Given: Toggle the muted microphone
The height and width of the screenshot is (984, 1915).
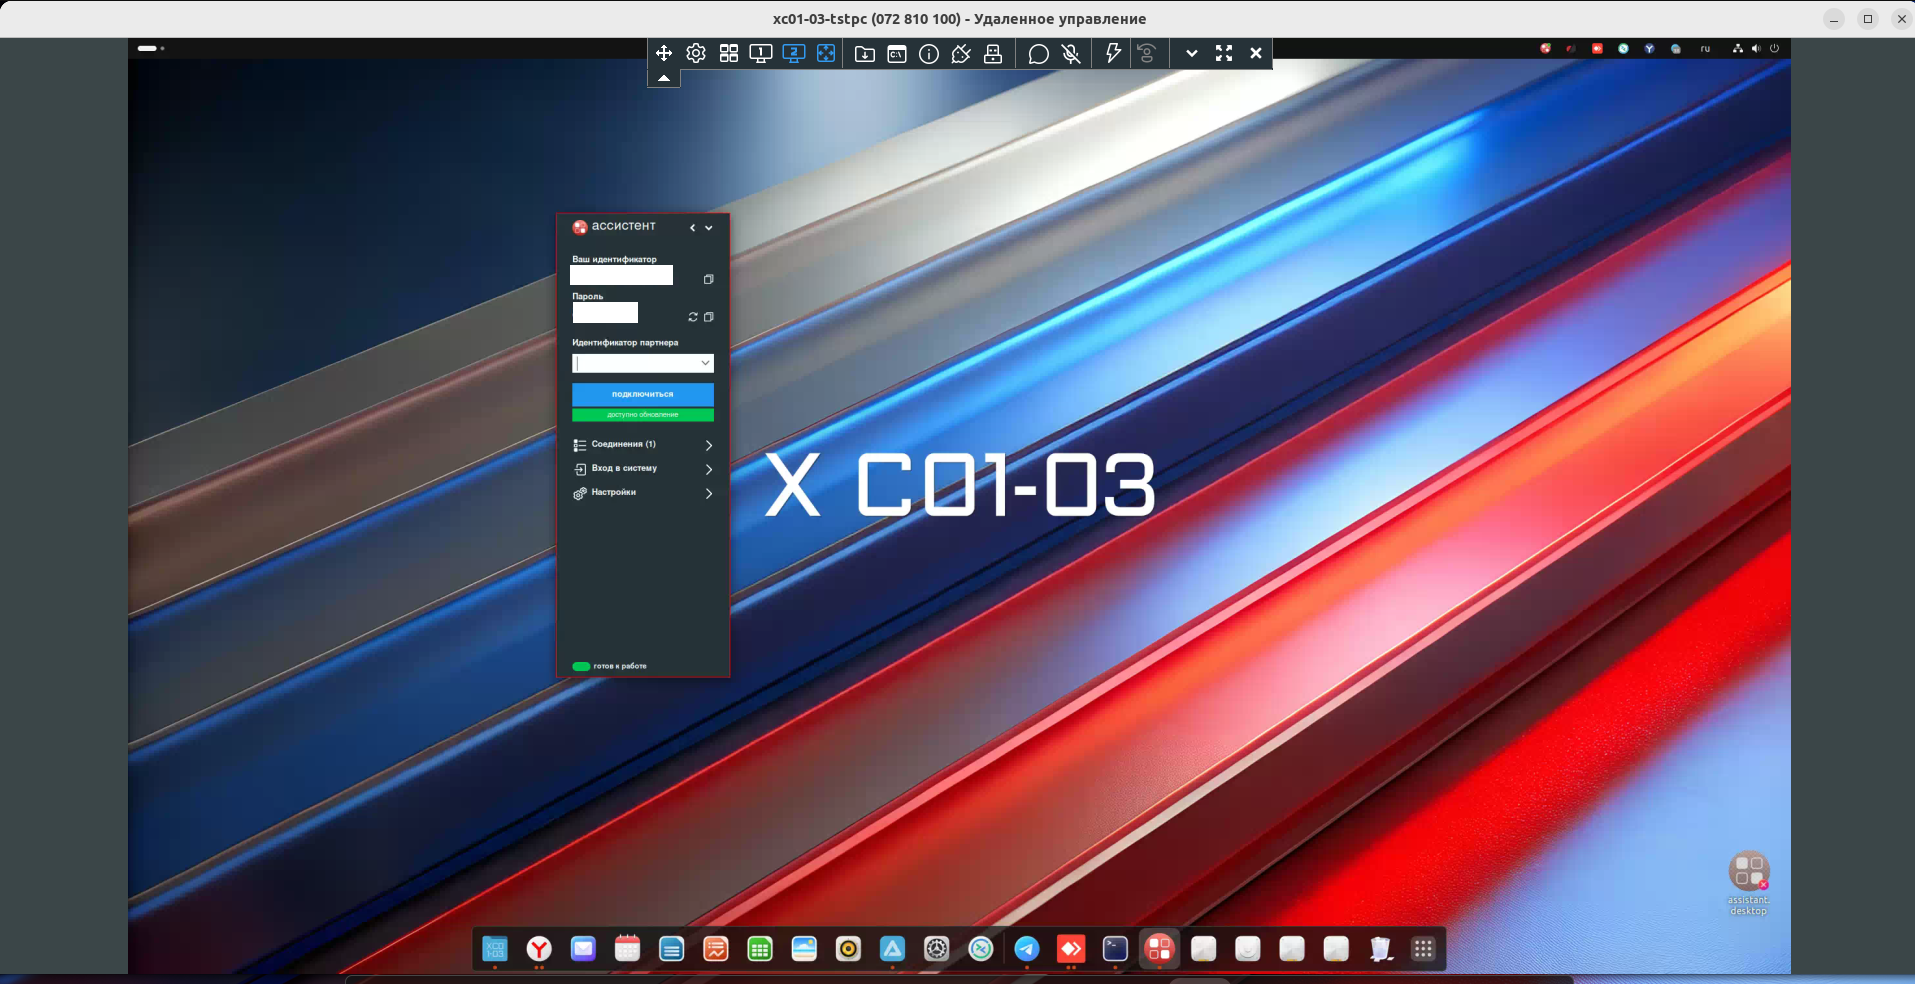Looking at the screenshot, I should click(x=1071, y=54).
